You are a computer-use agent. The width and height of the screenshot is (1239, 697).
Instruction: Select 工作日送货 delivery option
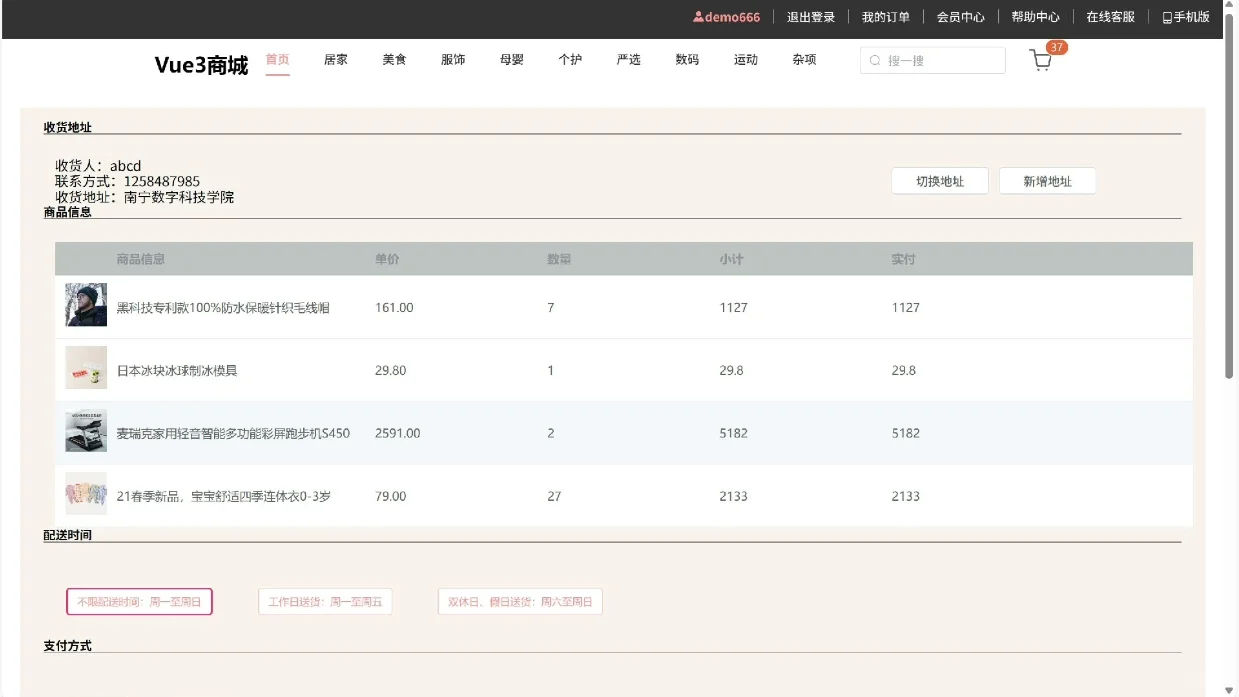tap(325, 601)
